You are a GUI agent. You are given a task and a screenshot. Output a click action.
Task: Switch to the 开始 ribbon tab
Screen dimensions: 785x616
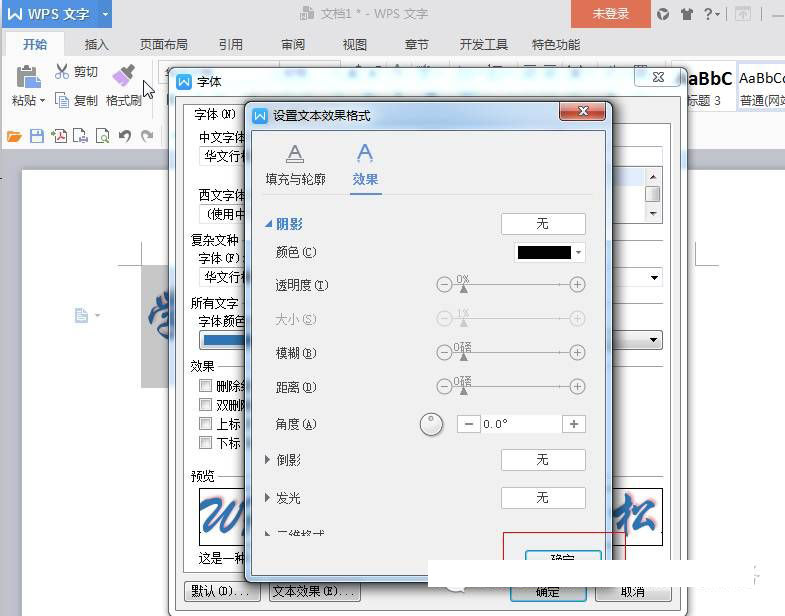point(35,44)
